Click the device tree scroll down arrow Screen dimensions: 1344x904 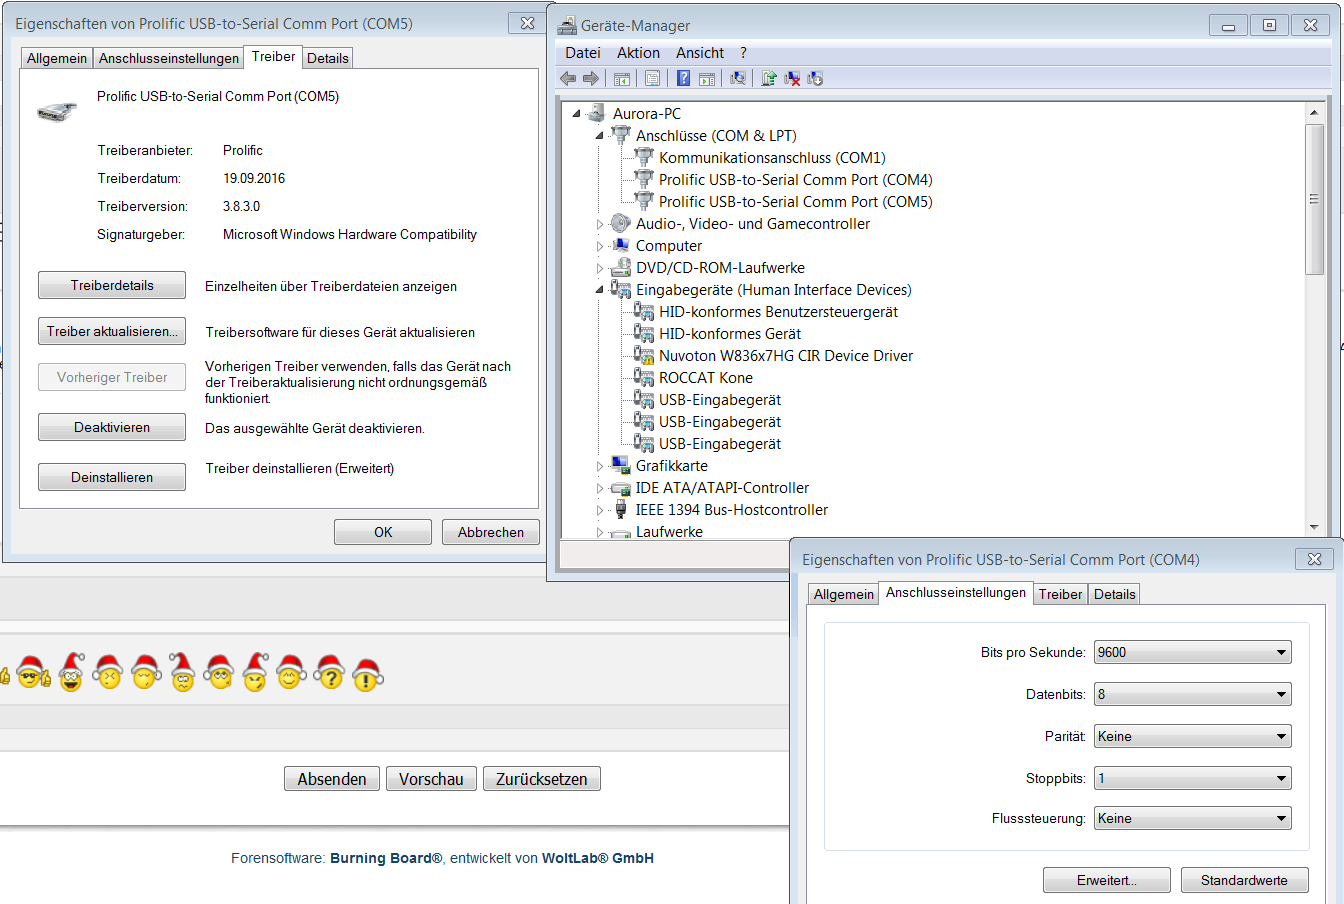click(x=1314, y=527)
